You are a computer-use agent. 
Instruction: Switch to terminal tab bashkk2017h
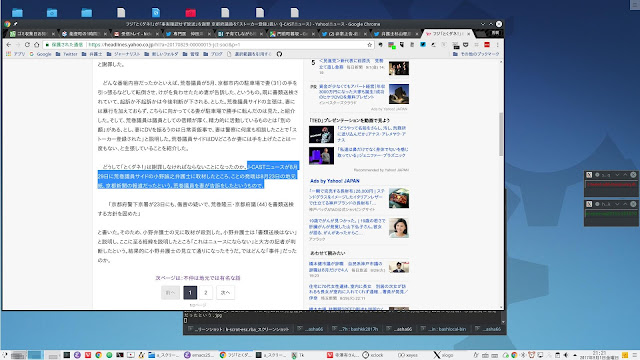pyautogui.click(x=355, y=329)
